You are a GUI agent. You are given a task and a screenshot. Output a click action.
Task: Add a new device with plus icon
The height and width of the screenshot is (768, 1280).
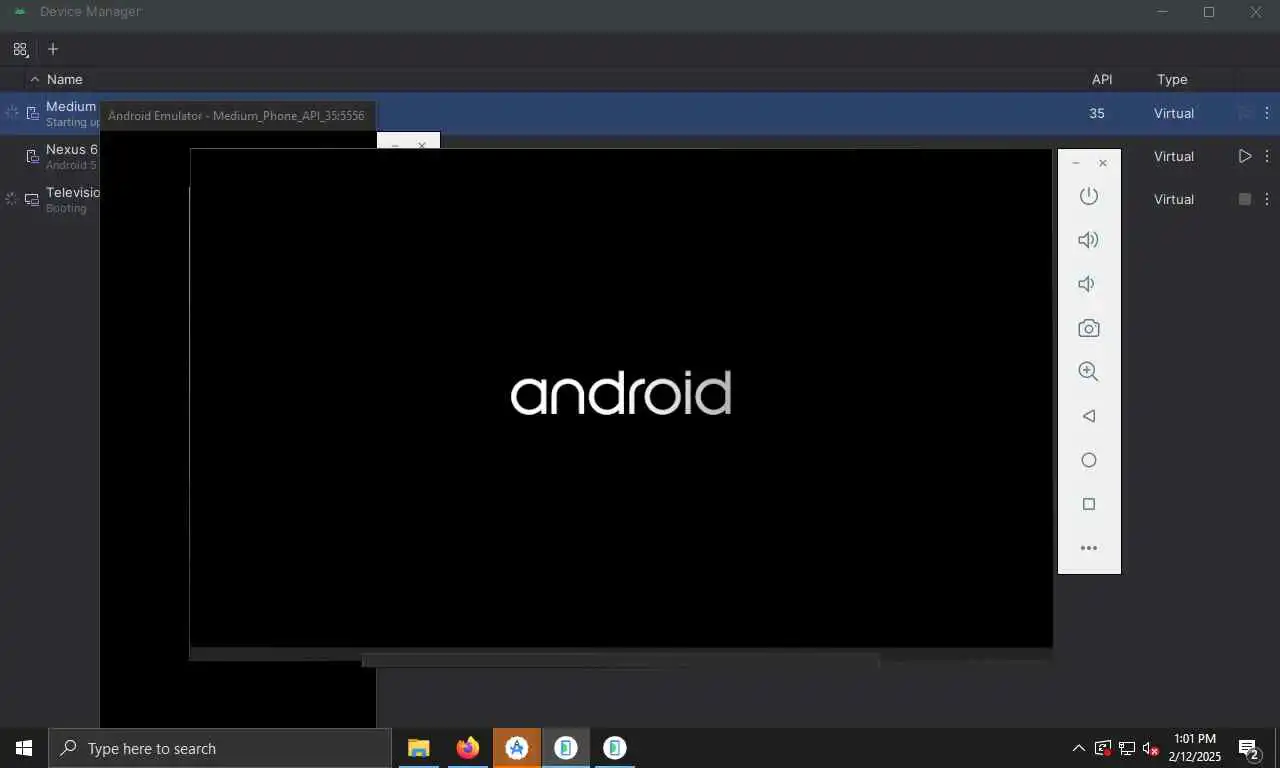(x=53, y=49)
